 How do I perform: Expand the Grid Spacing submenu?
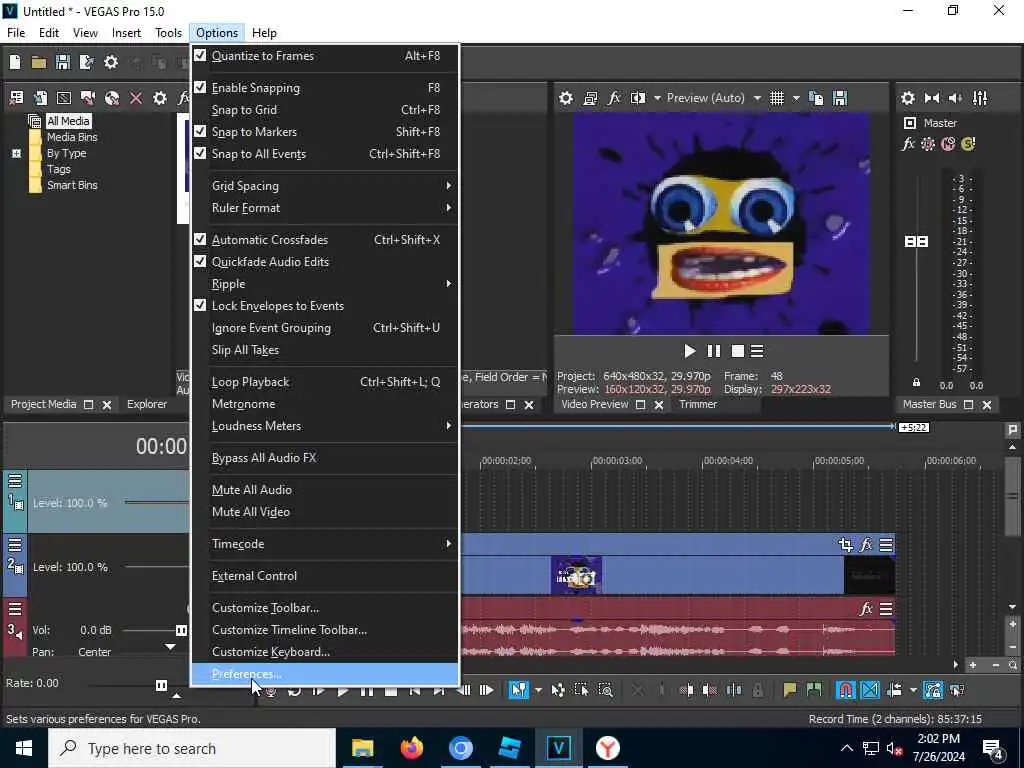(x=325, y=186)
